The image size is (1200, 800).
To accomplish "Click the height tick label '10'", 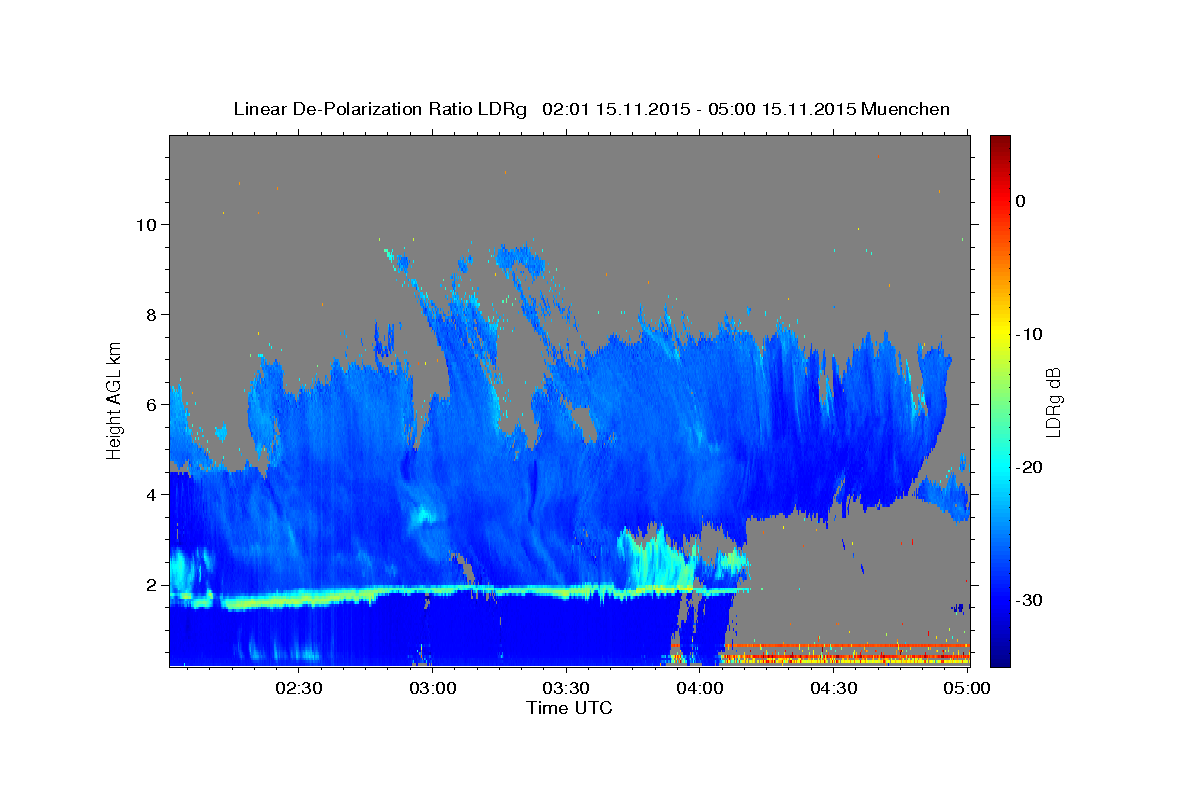I will click(147, 224).
